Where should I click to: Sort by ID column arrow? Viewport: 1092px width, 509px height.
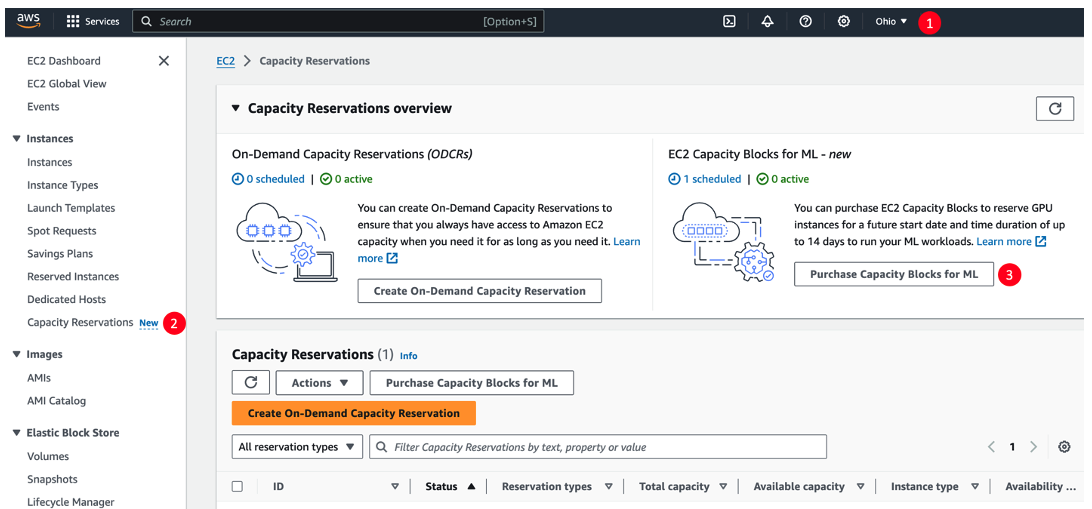395,487
